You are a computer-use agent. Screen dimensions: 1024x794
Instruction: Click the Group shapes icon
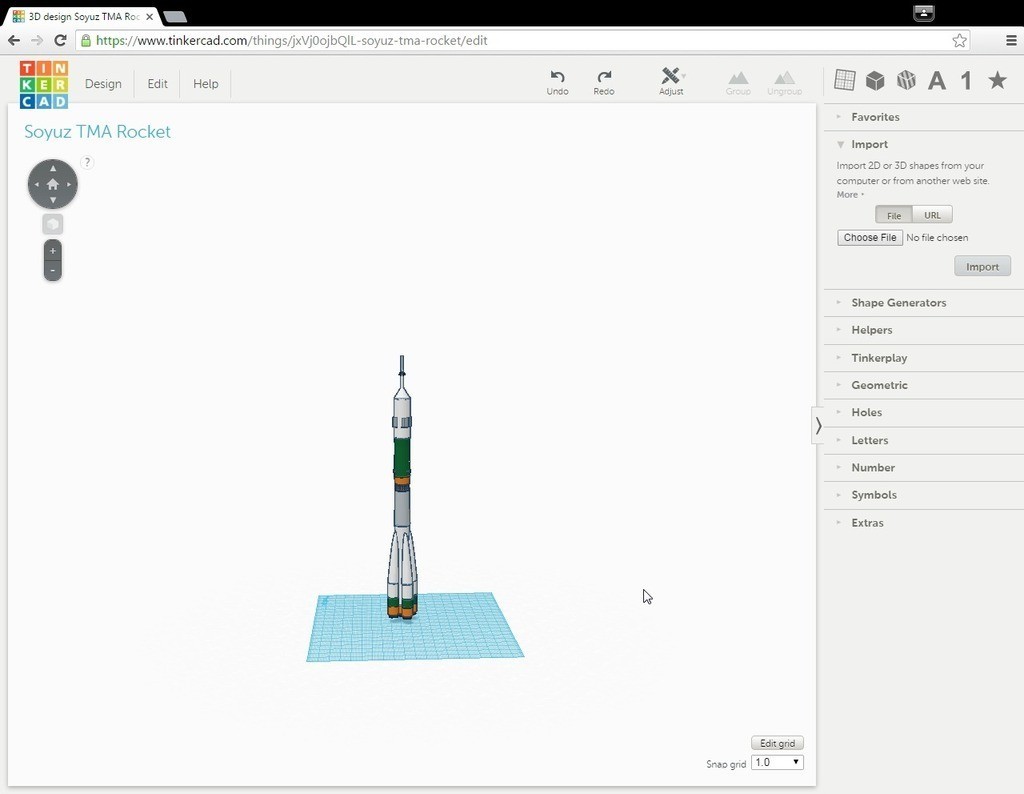(738, 83)
